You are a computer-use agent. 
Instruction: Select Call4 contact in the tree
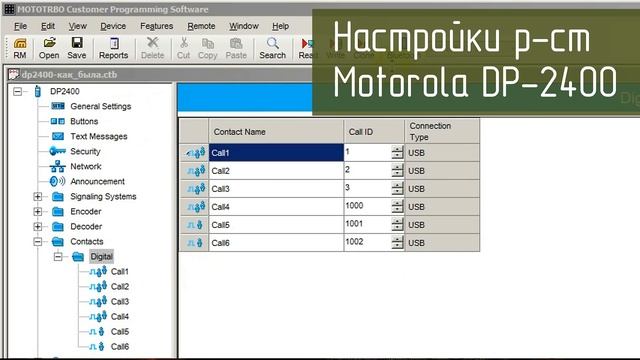pos(120,316)
